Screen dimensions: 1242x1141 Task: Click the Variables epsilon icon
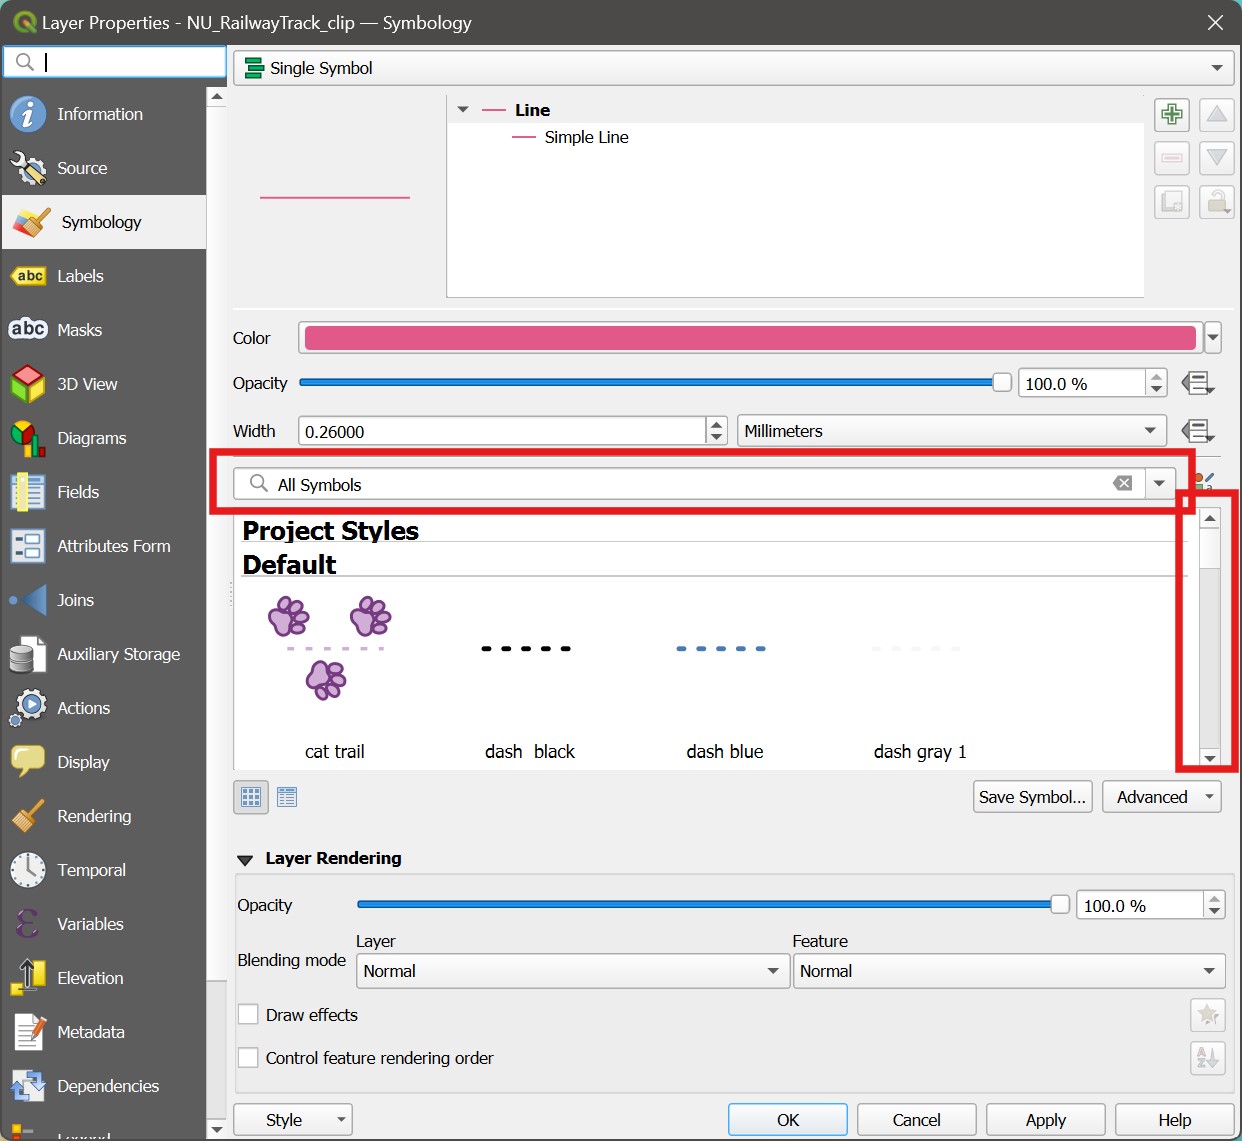pos(28,924)
